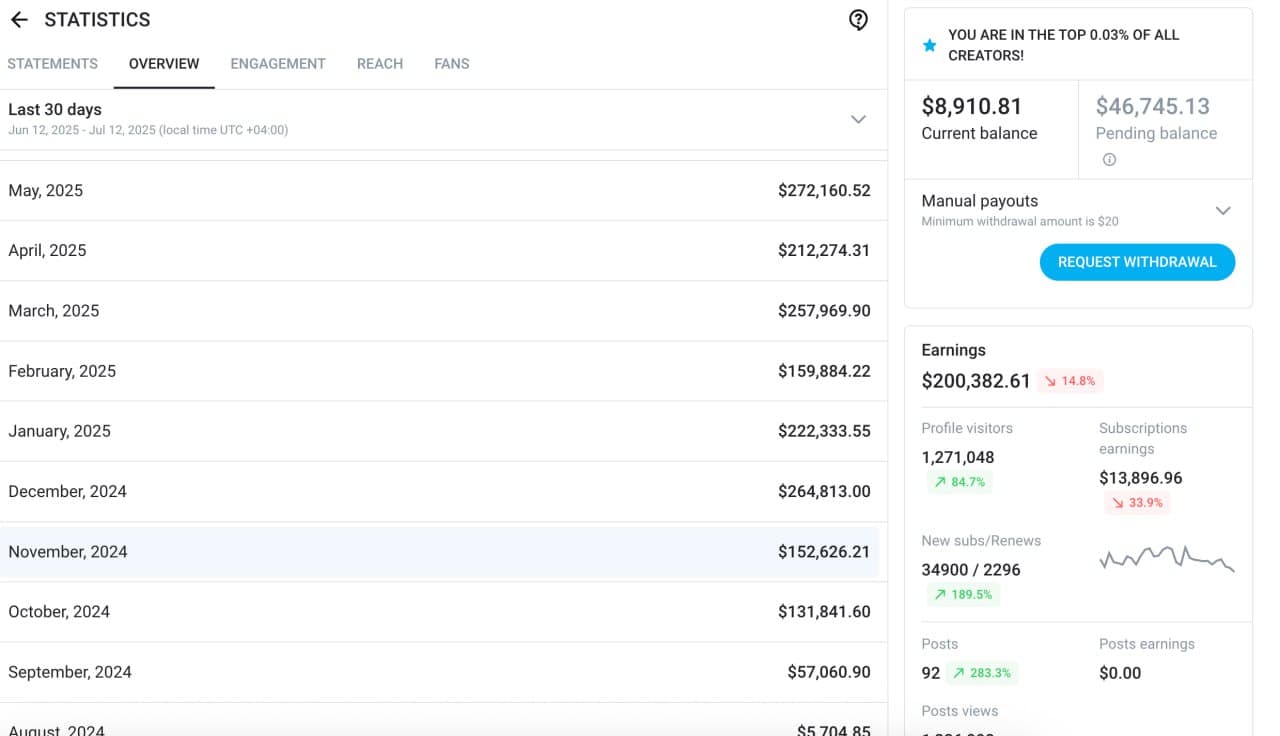Click the new subs 189.5% increase badge

(963, 594)
